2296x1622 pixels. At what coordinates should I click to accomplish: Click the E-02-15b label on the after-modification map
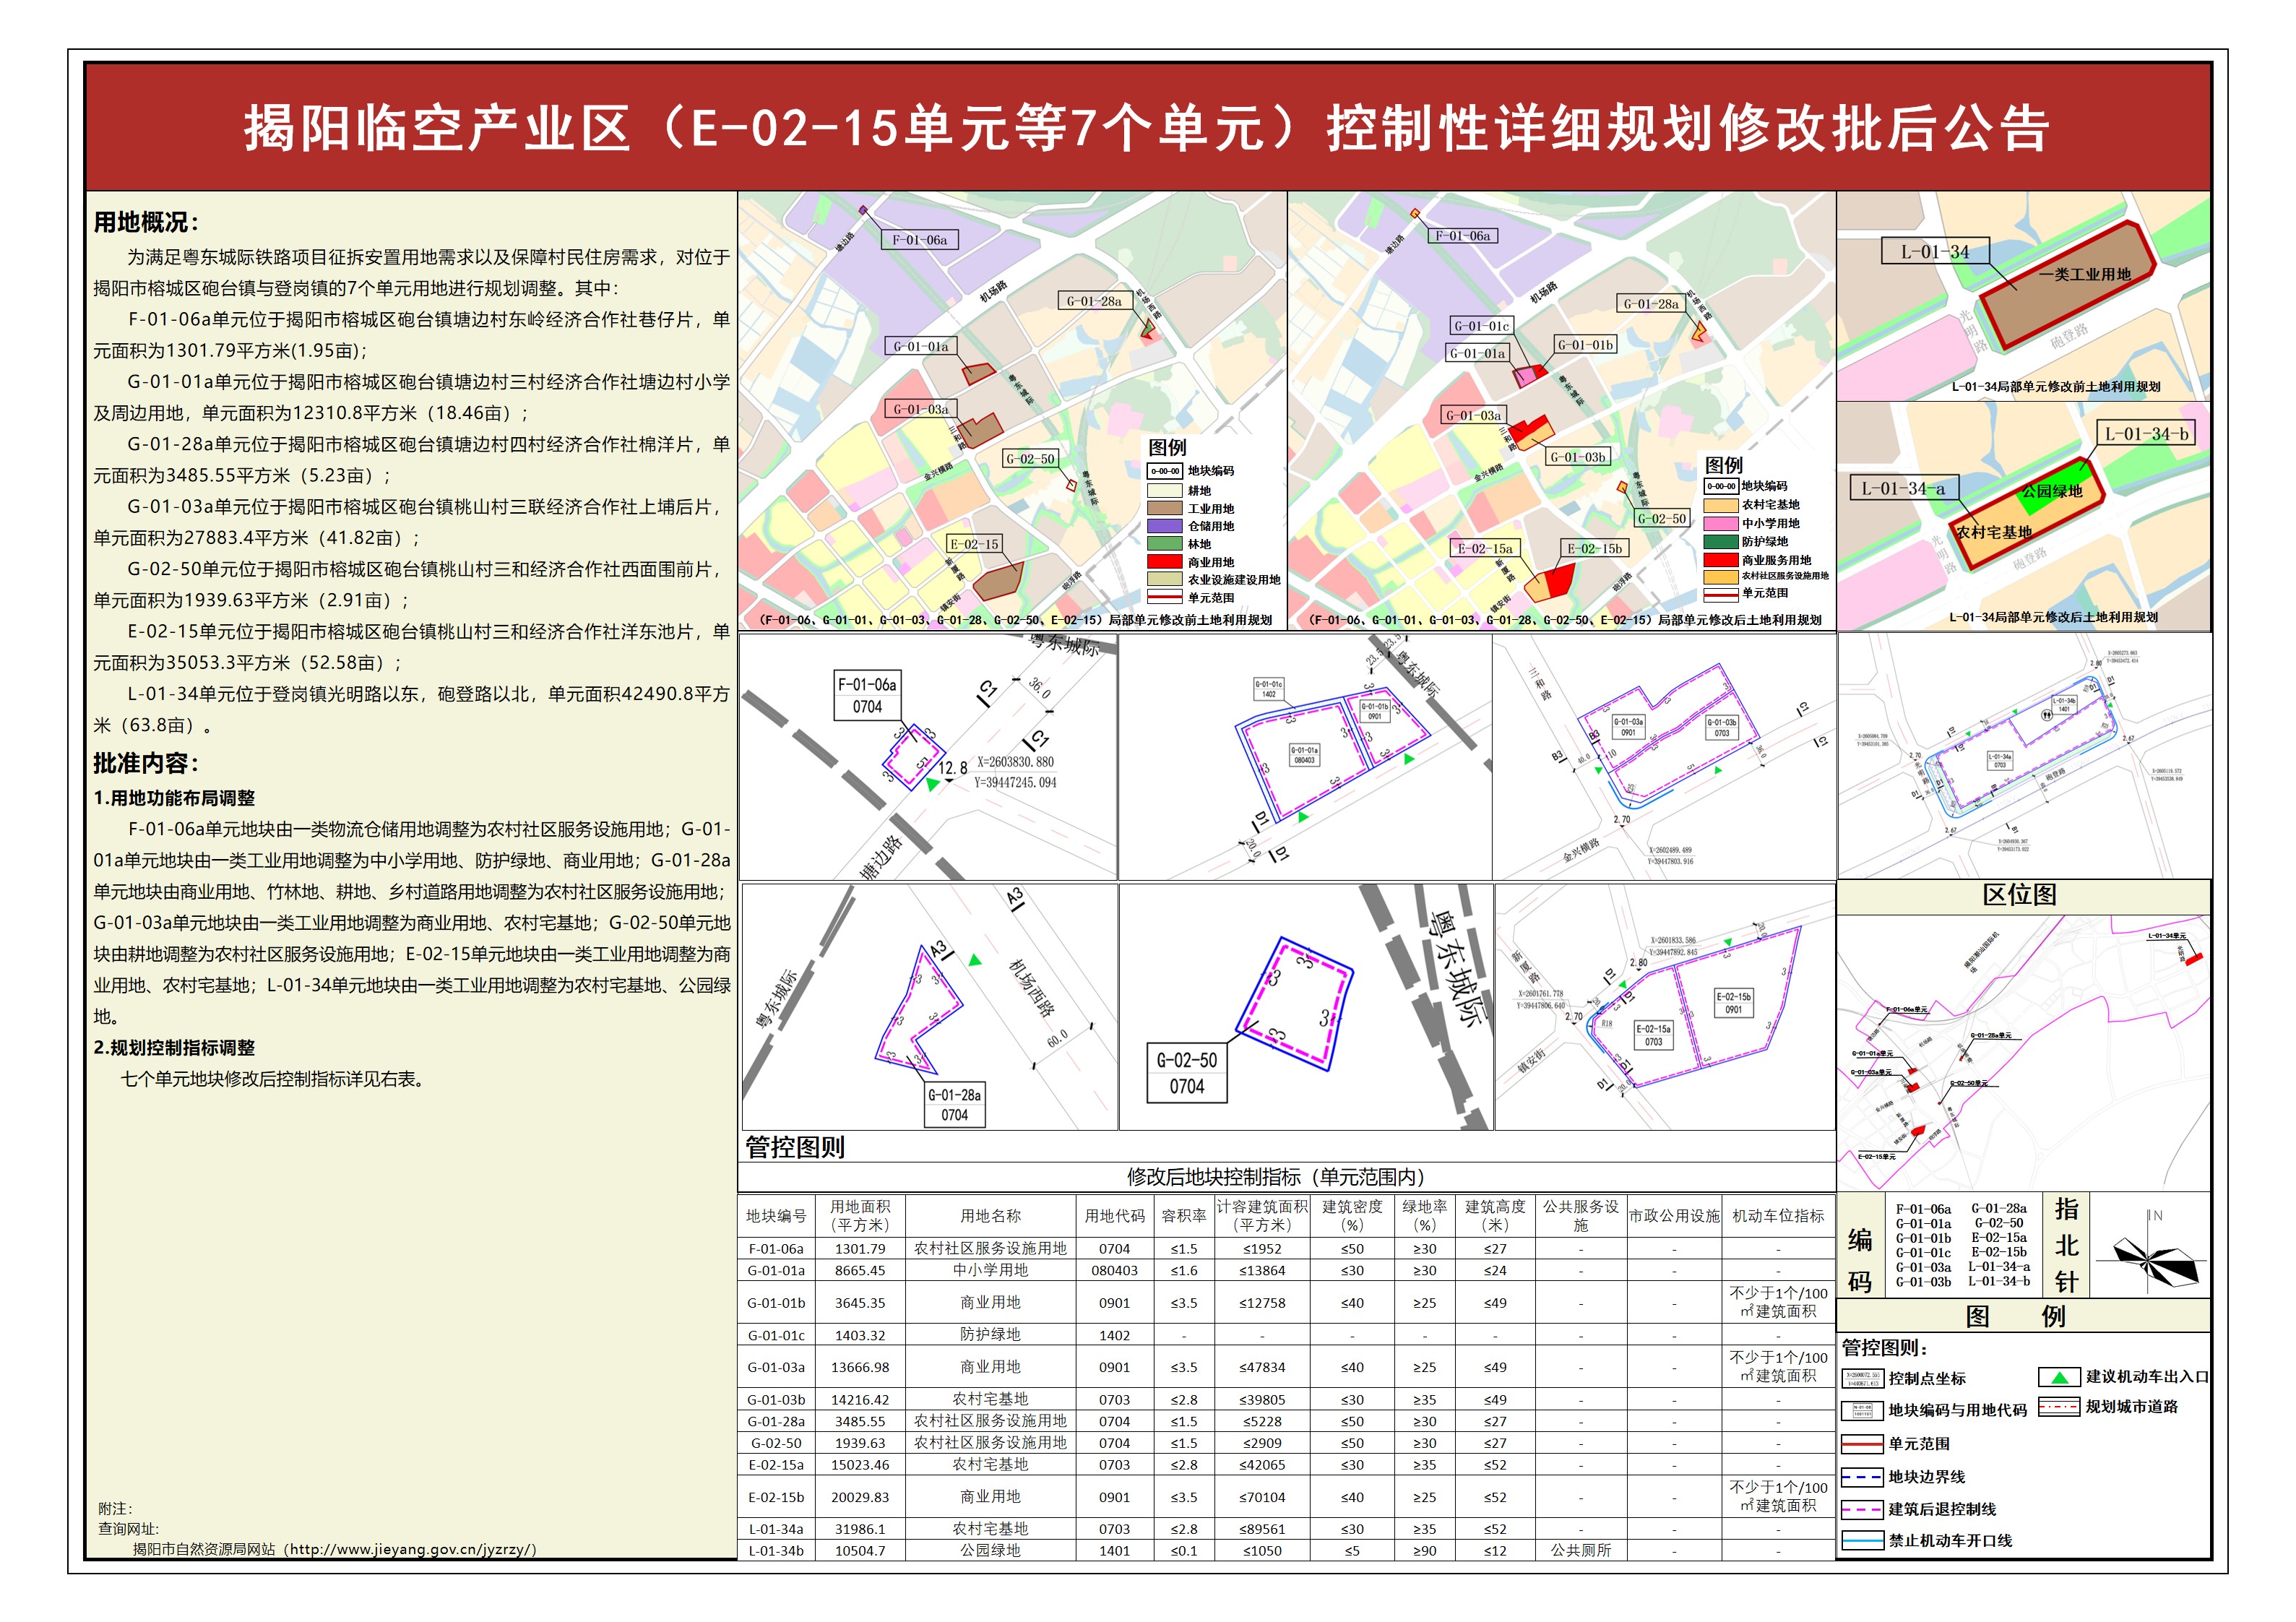pyautogui.click(x=1595, y=549)
